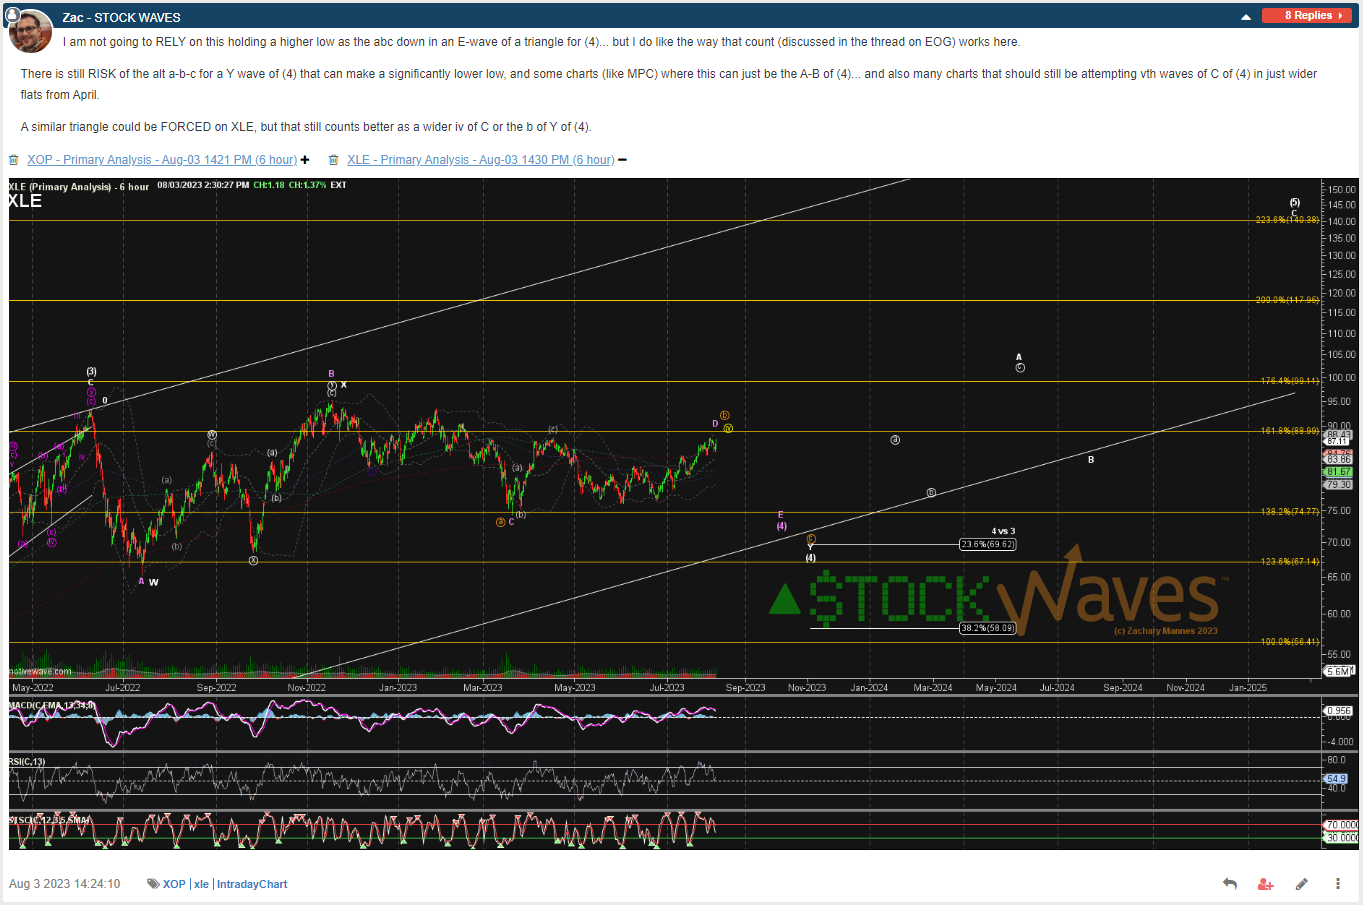
Task: Click the Aug 3 2023 14:24:10 timestamp
Action: click(65, 884)
